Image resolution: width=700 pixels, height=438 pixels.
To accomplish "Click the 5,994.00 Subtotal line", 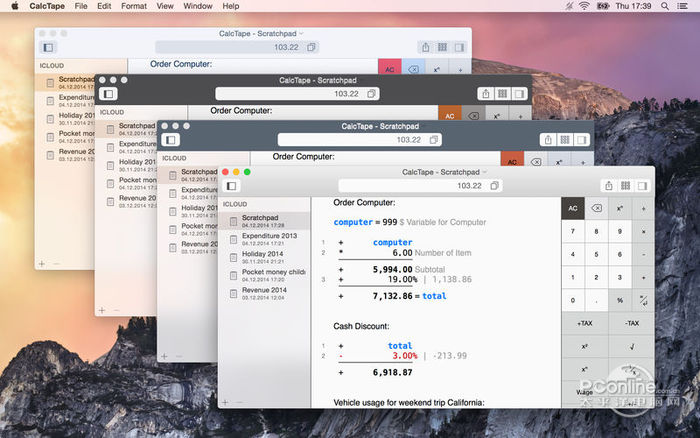I will pos(391,269).
